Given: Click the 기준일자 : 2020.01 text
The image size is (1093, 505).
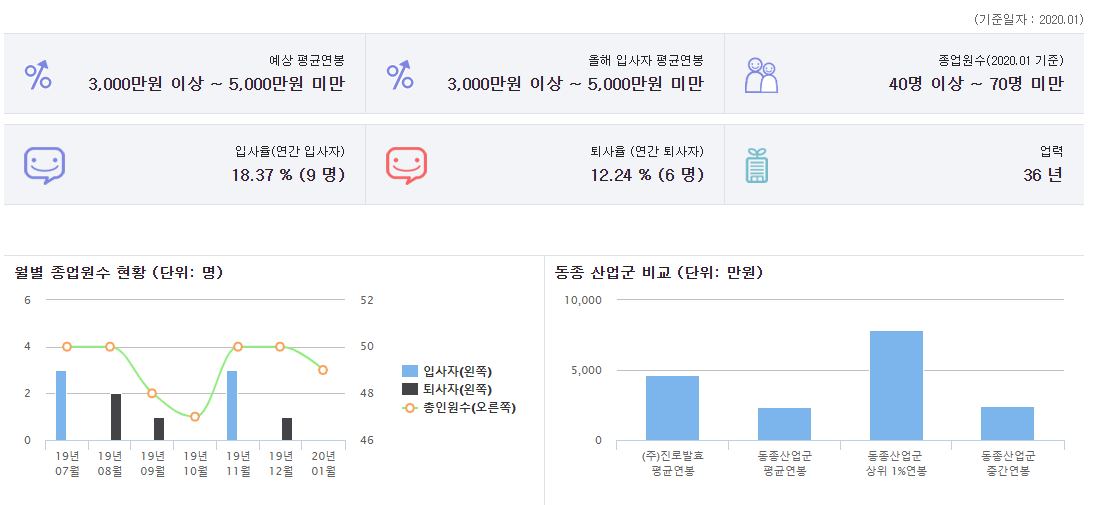Looking at the screenshot, I should coord(1030,20).
